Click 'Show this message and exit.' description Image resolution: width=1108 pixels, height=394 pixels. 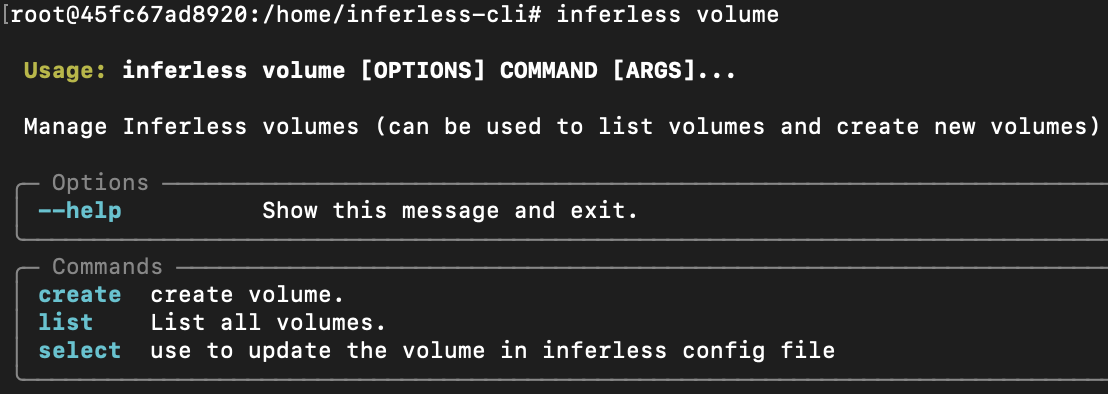pyautogui.click(x=450, y=210)
